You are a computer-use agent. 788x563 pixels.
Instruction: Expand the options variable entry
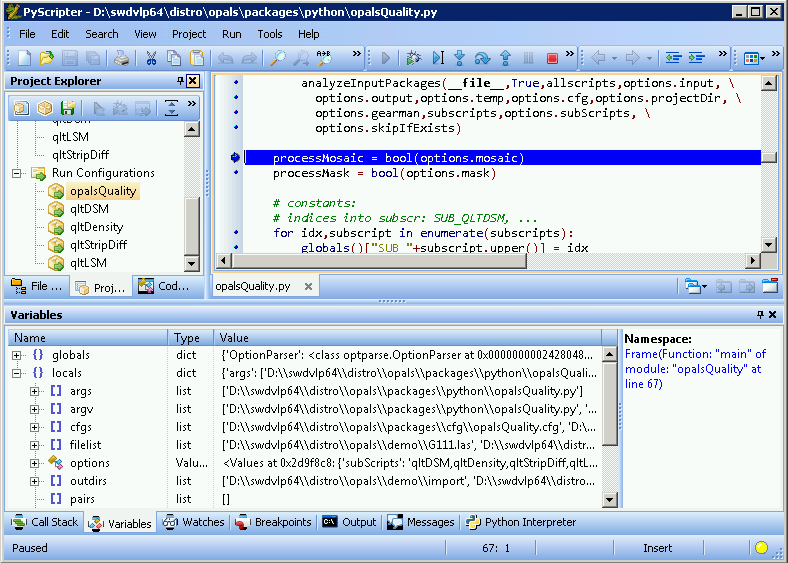35,463
